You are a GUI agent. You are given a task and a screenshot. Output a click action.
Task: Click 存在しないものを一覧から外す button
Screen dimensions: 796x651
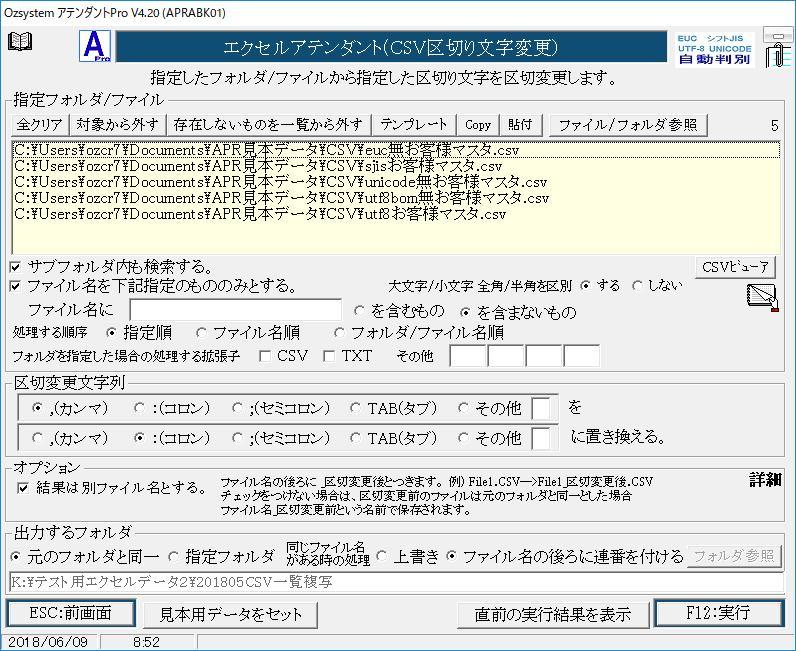pos(268,124)
